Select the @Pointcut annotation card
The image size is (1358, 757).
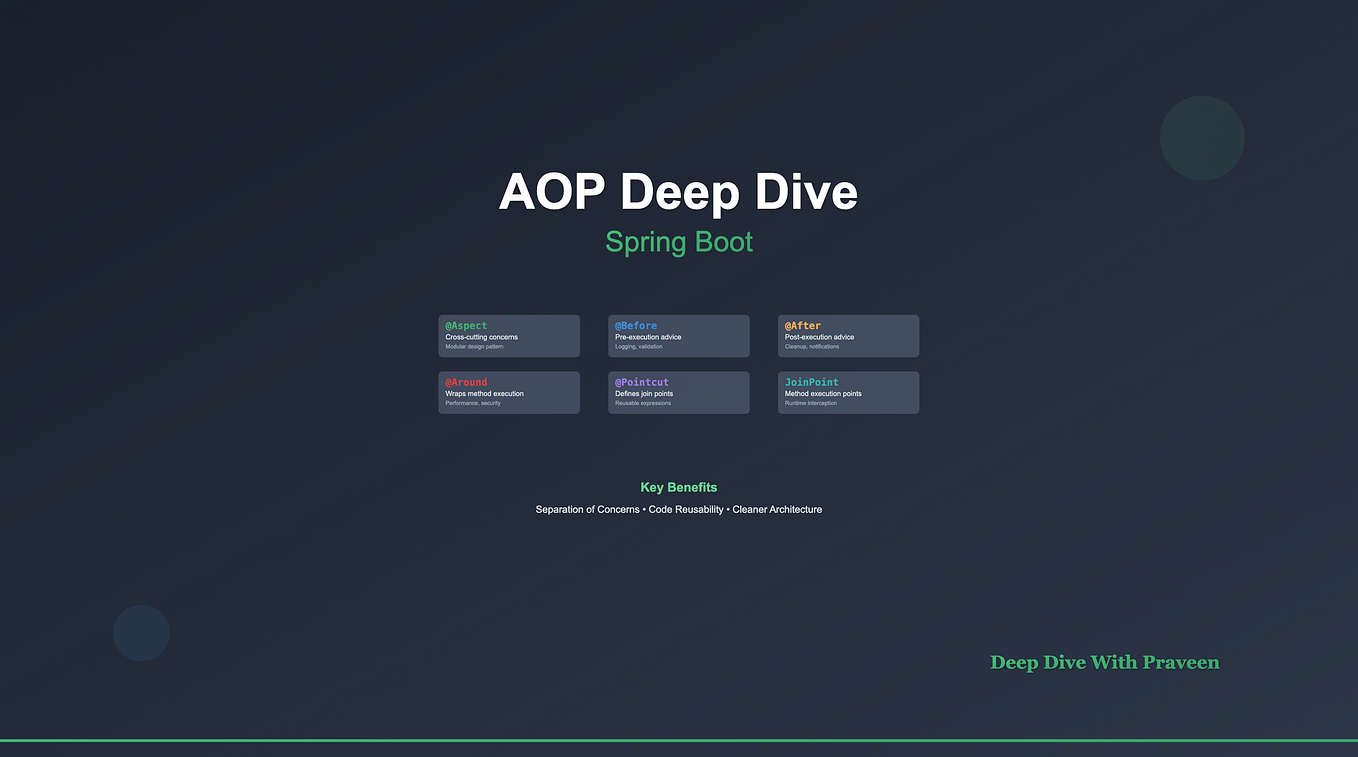(x=679, y=392)
